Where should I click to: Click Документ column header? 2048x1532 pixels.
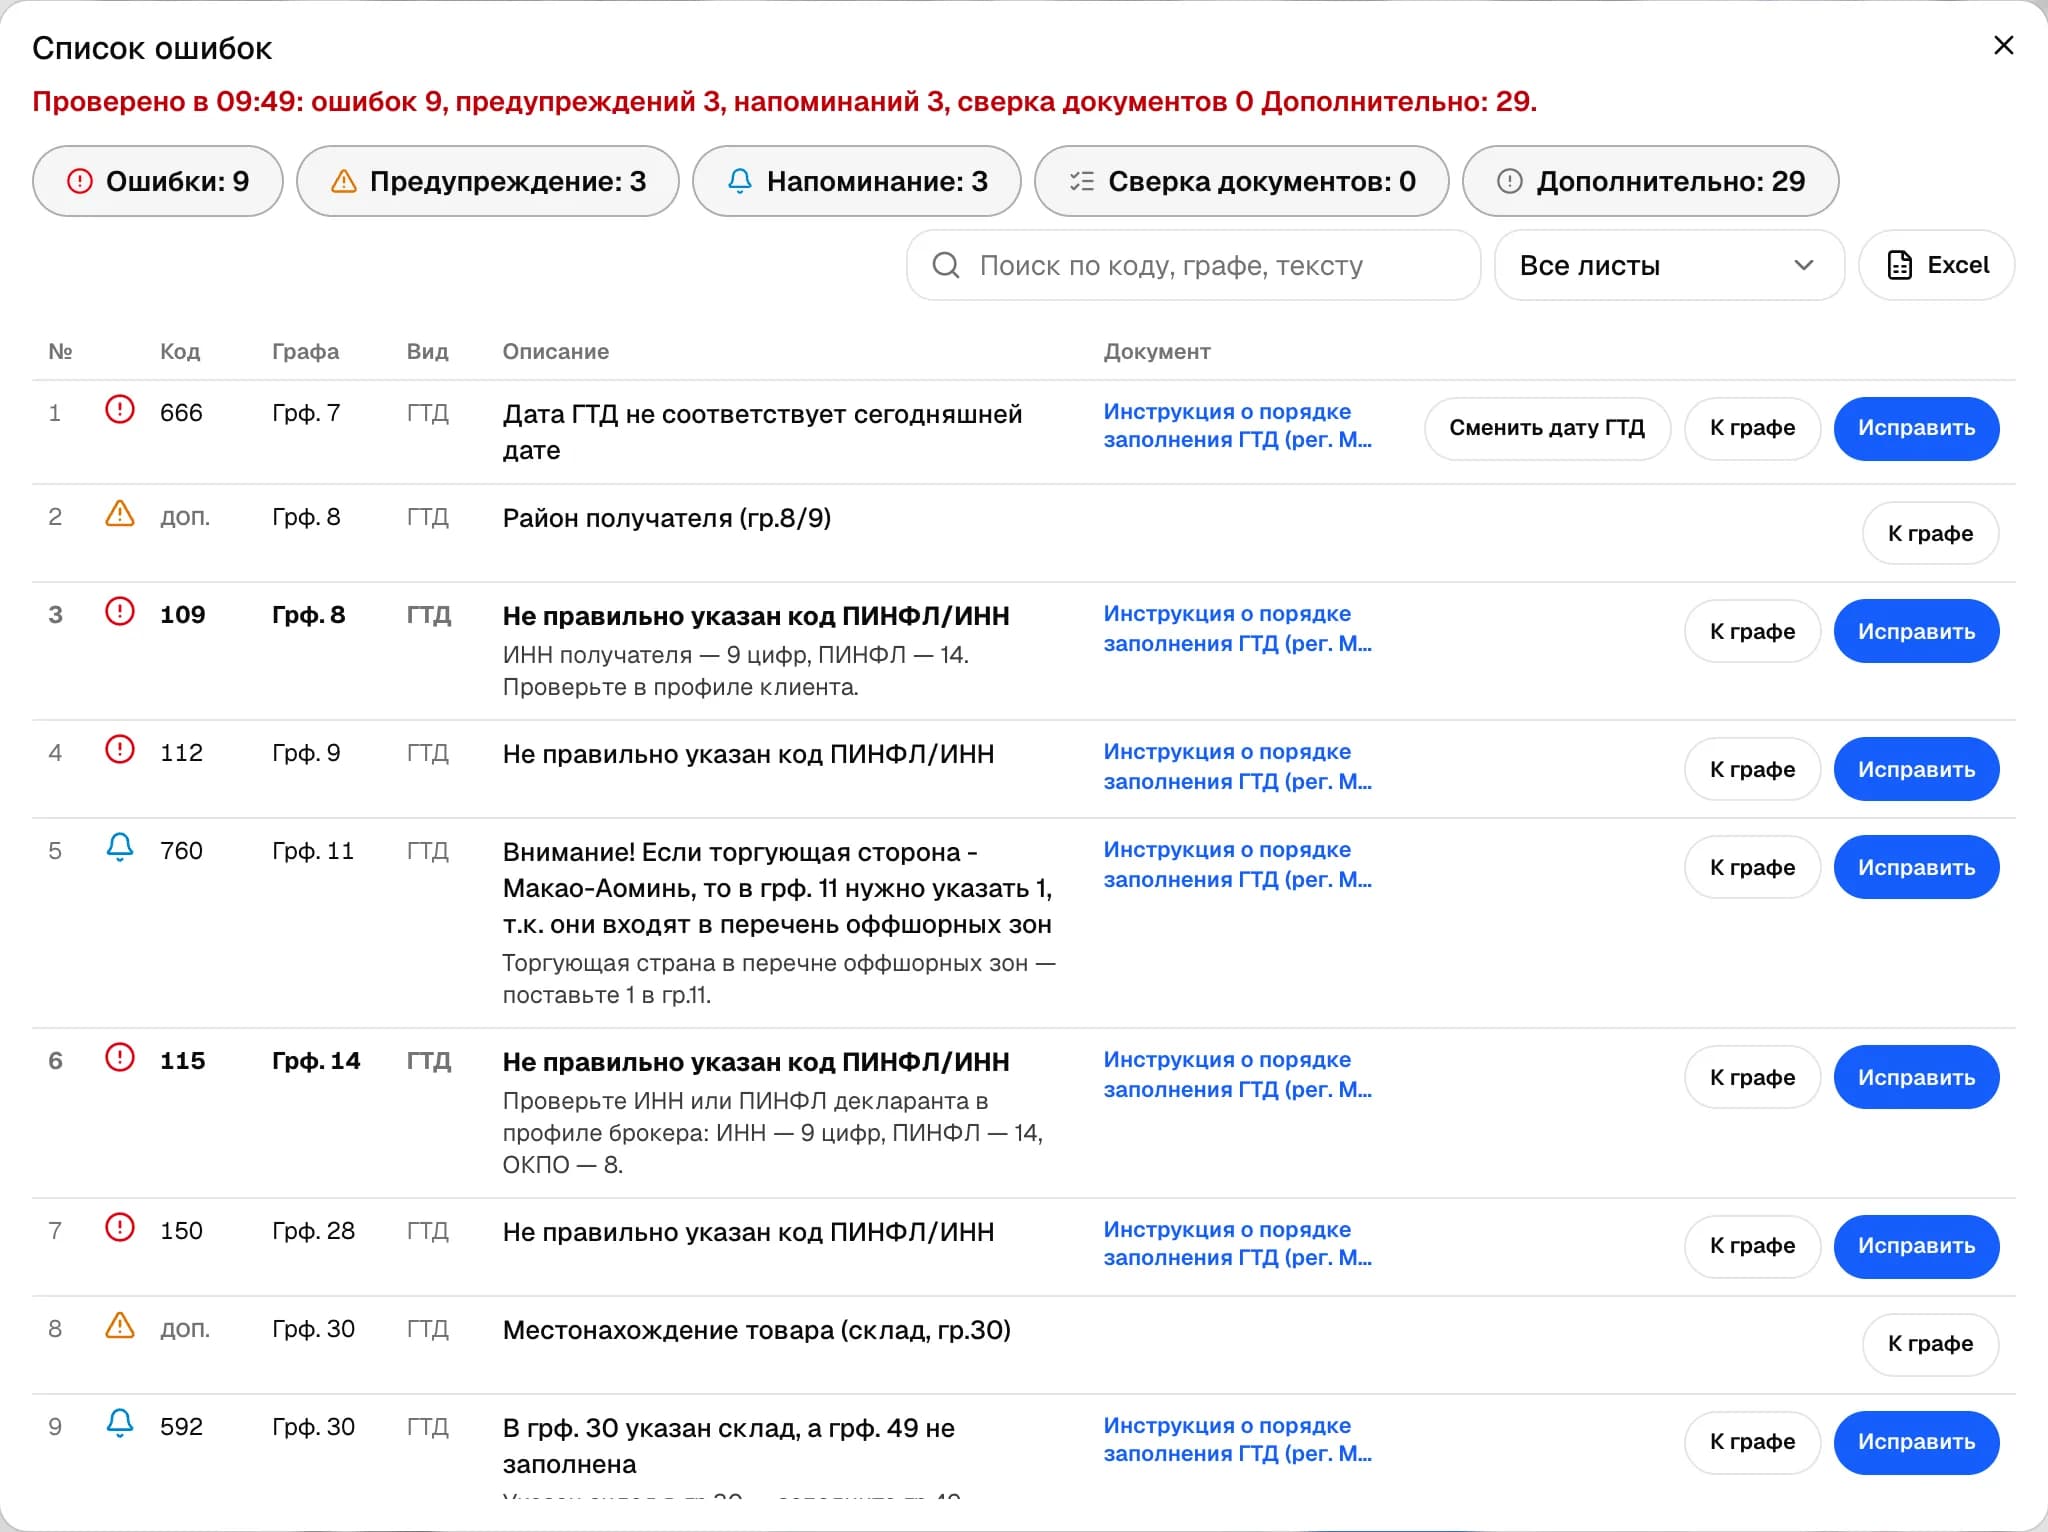[x=1157, y=352]
